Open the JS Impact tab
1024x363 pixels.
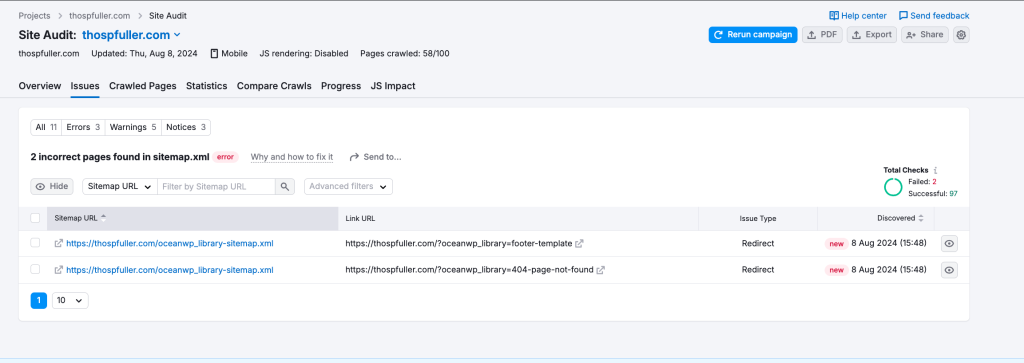392,86
